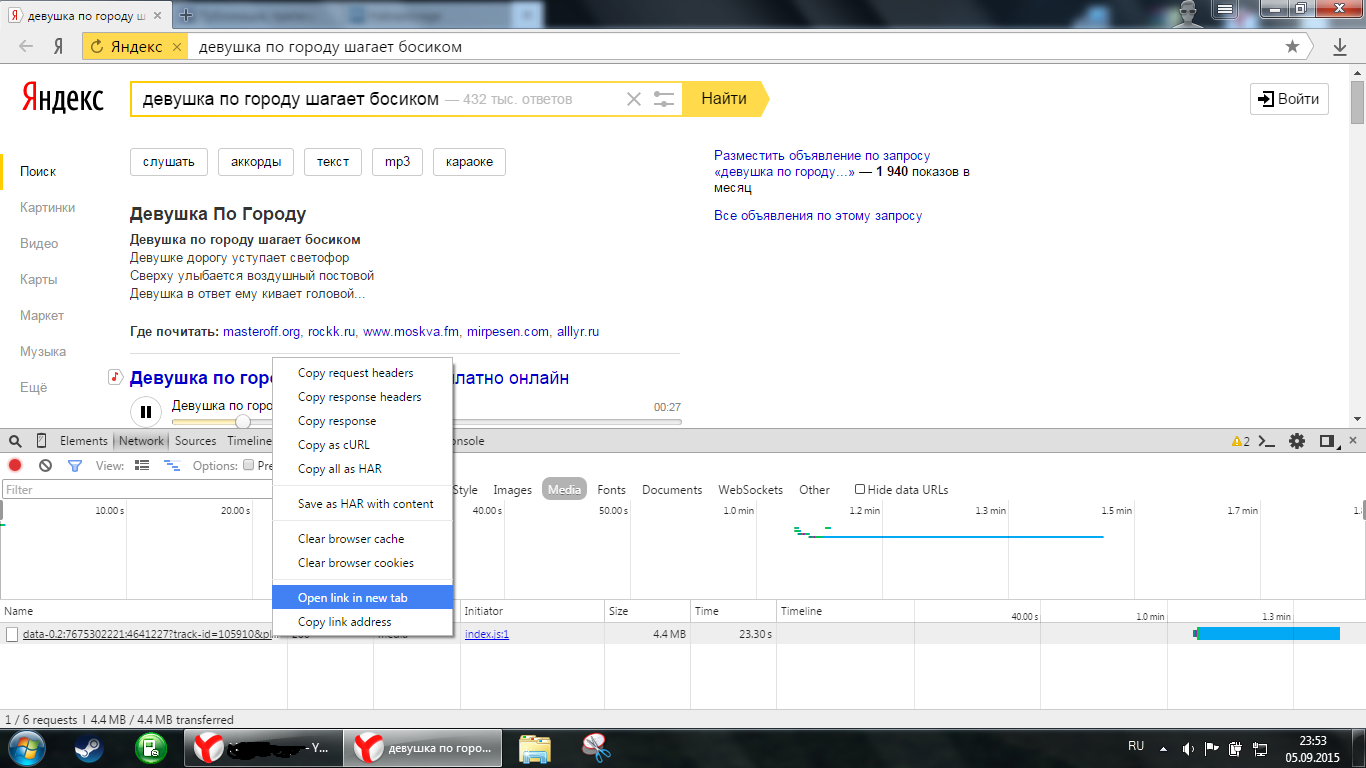Image resolution: width=1366 pixels, height=768 pixels.
Task: Open DevTools settings gear icon
Action: [1297, 441]
